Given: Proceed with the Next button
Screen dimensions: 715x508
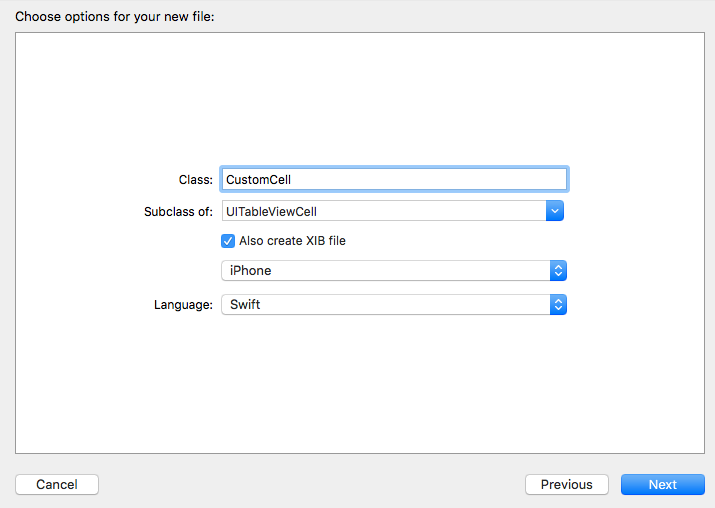Looking at the screenshot, I should coord(662,484).
